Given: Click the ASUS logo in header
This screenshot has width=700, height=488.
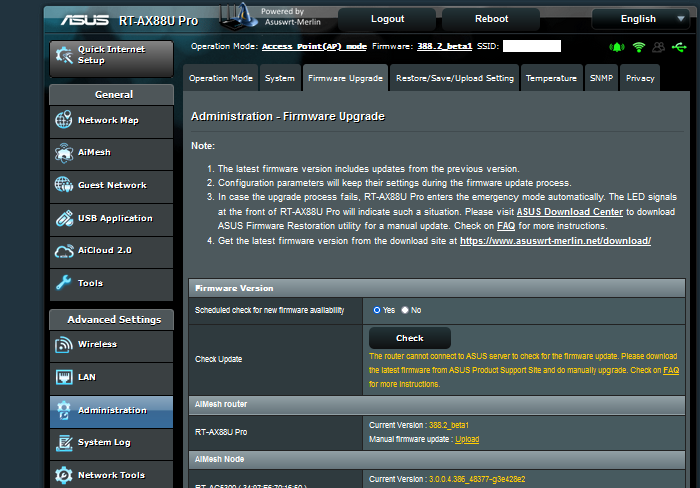Looking at the screenshot, I should (x=85, y=20).
